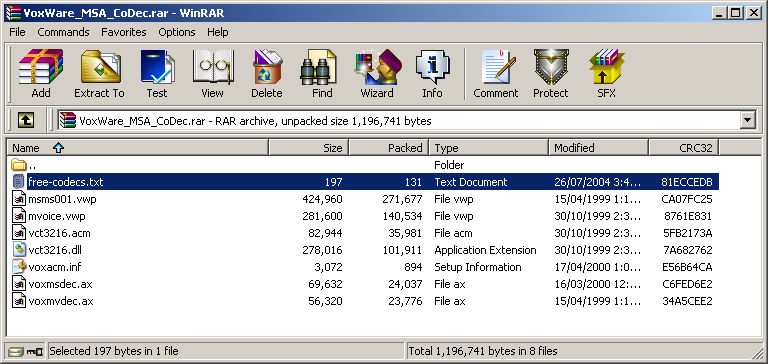The image size is (768, 364).
Task: Select the vct3216.dll file name
Action: [55, 250]
